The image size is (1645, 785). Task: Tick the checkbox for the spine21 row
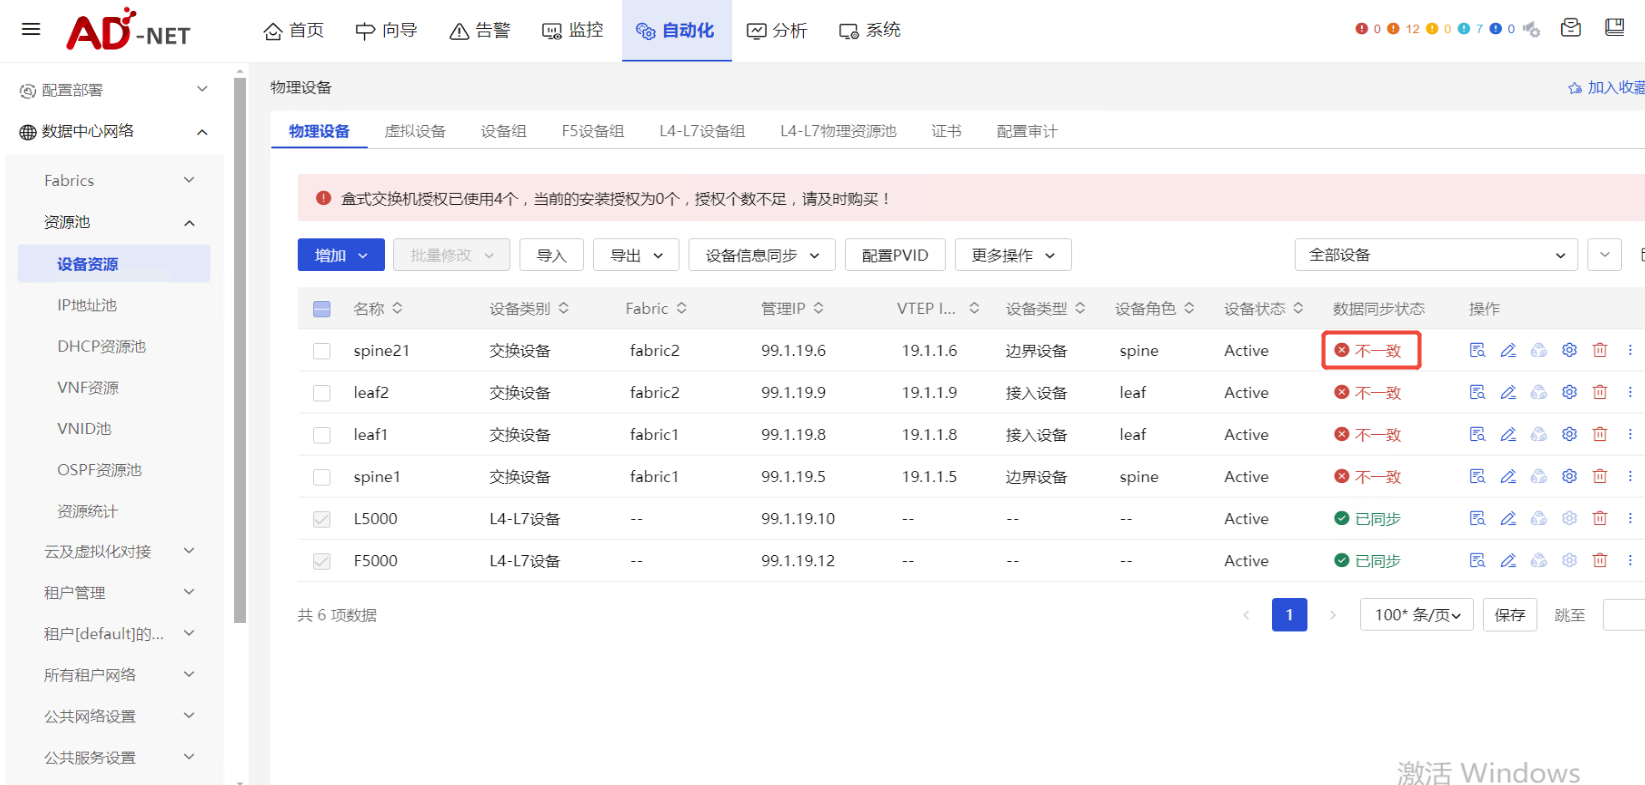tap(322, 351)
